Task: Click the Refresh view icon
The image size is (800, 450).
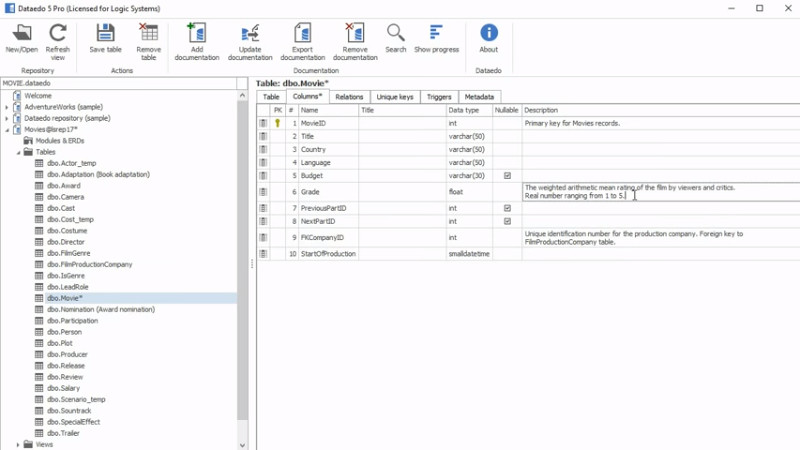Action: point(58,33)
